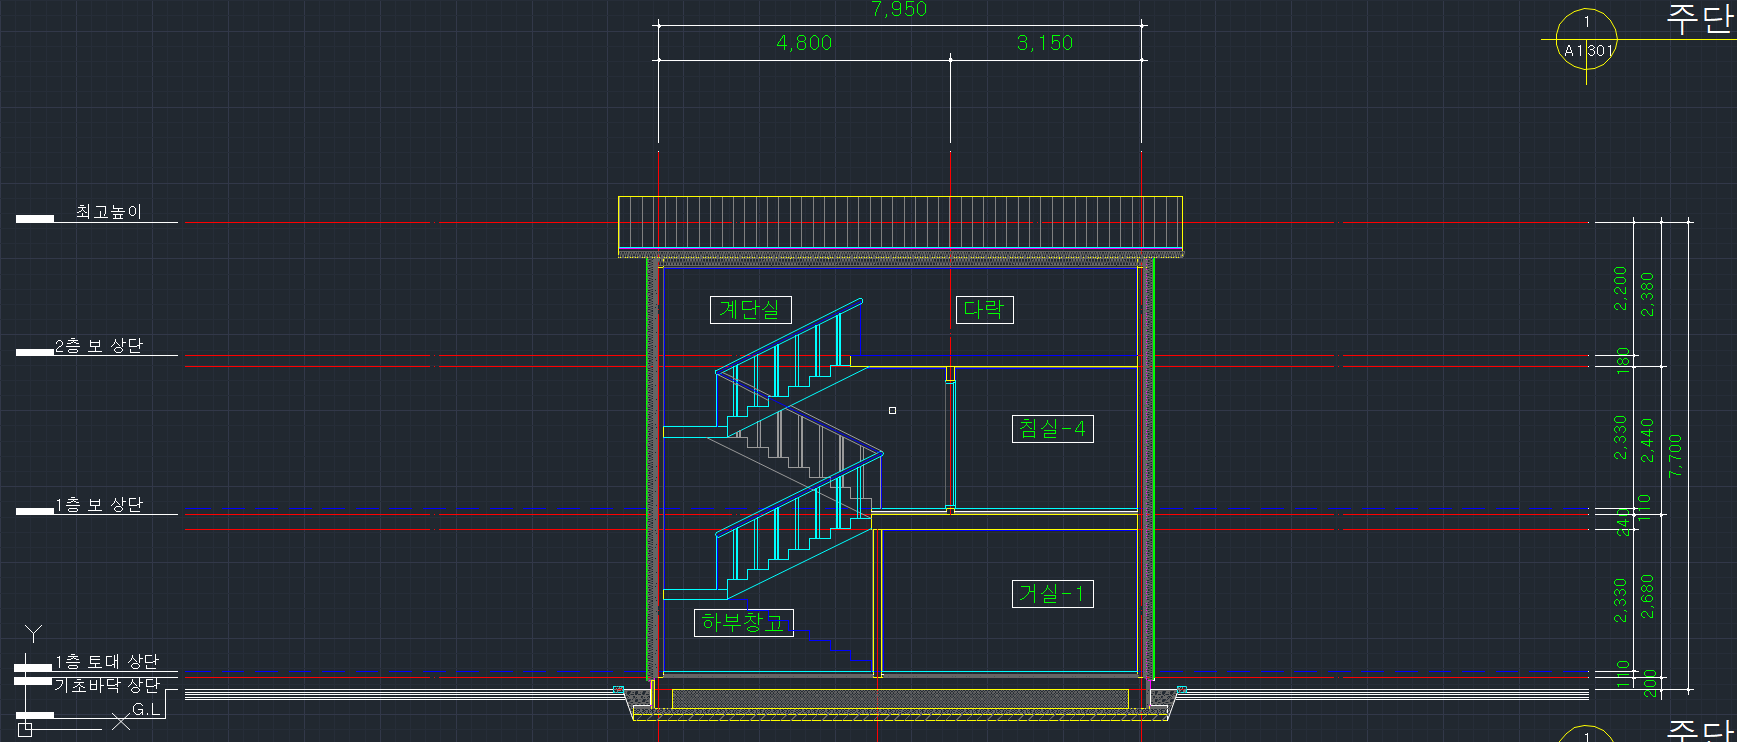This screenshot has height=742, width=1737.
Task: Pick the 2,680 vertical dimension text
Action: click(x=1647, y=596)
